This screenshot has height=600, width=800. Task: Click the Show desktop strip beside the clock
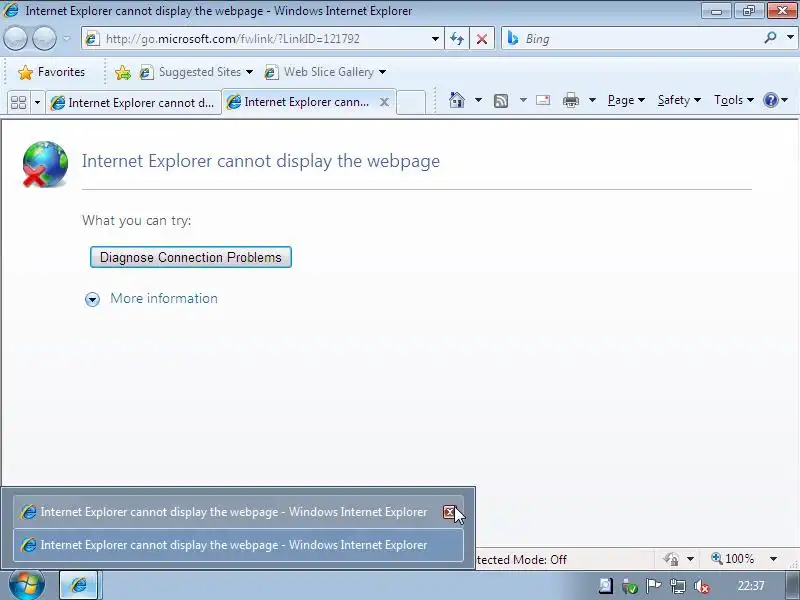(x=792, y=585)
